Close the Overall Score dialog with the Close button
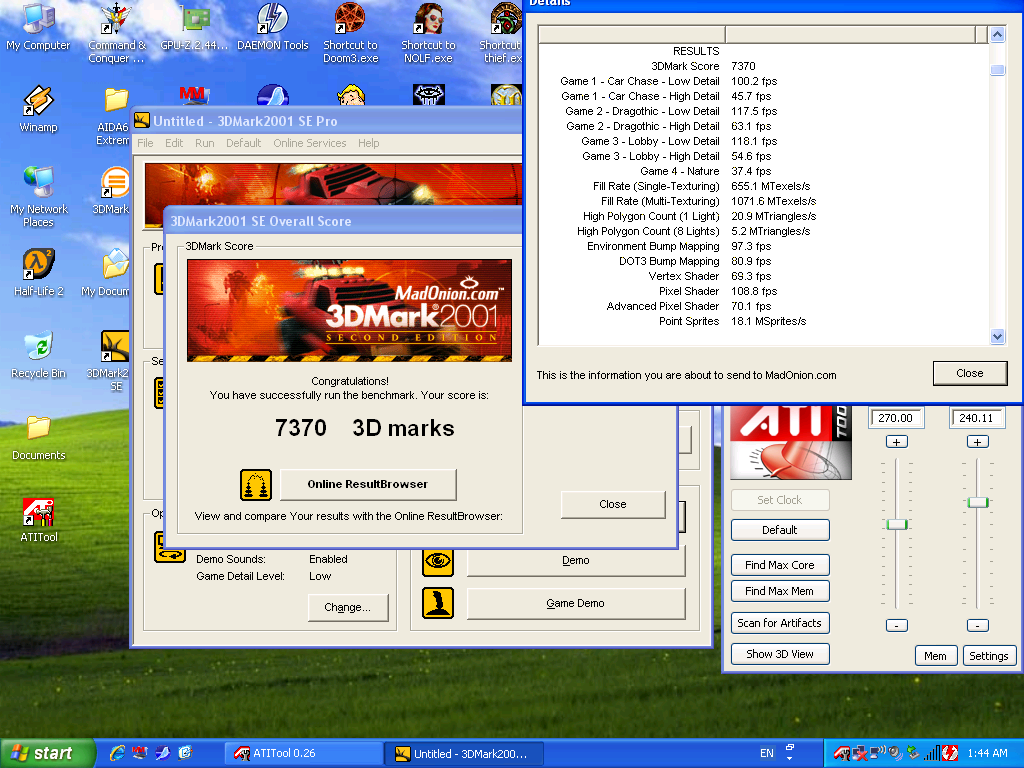The height and width of the screenshot is (768, 1024). tap(613, 504)
